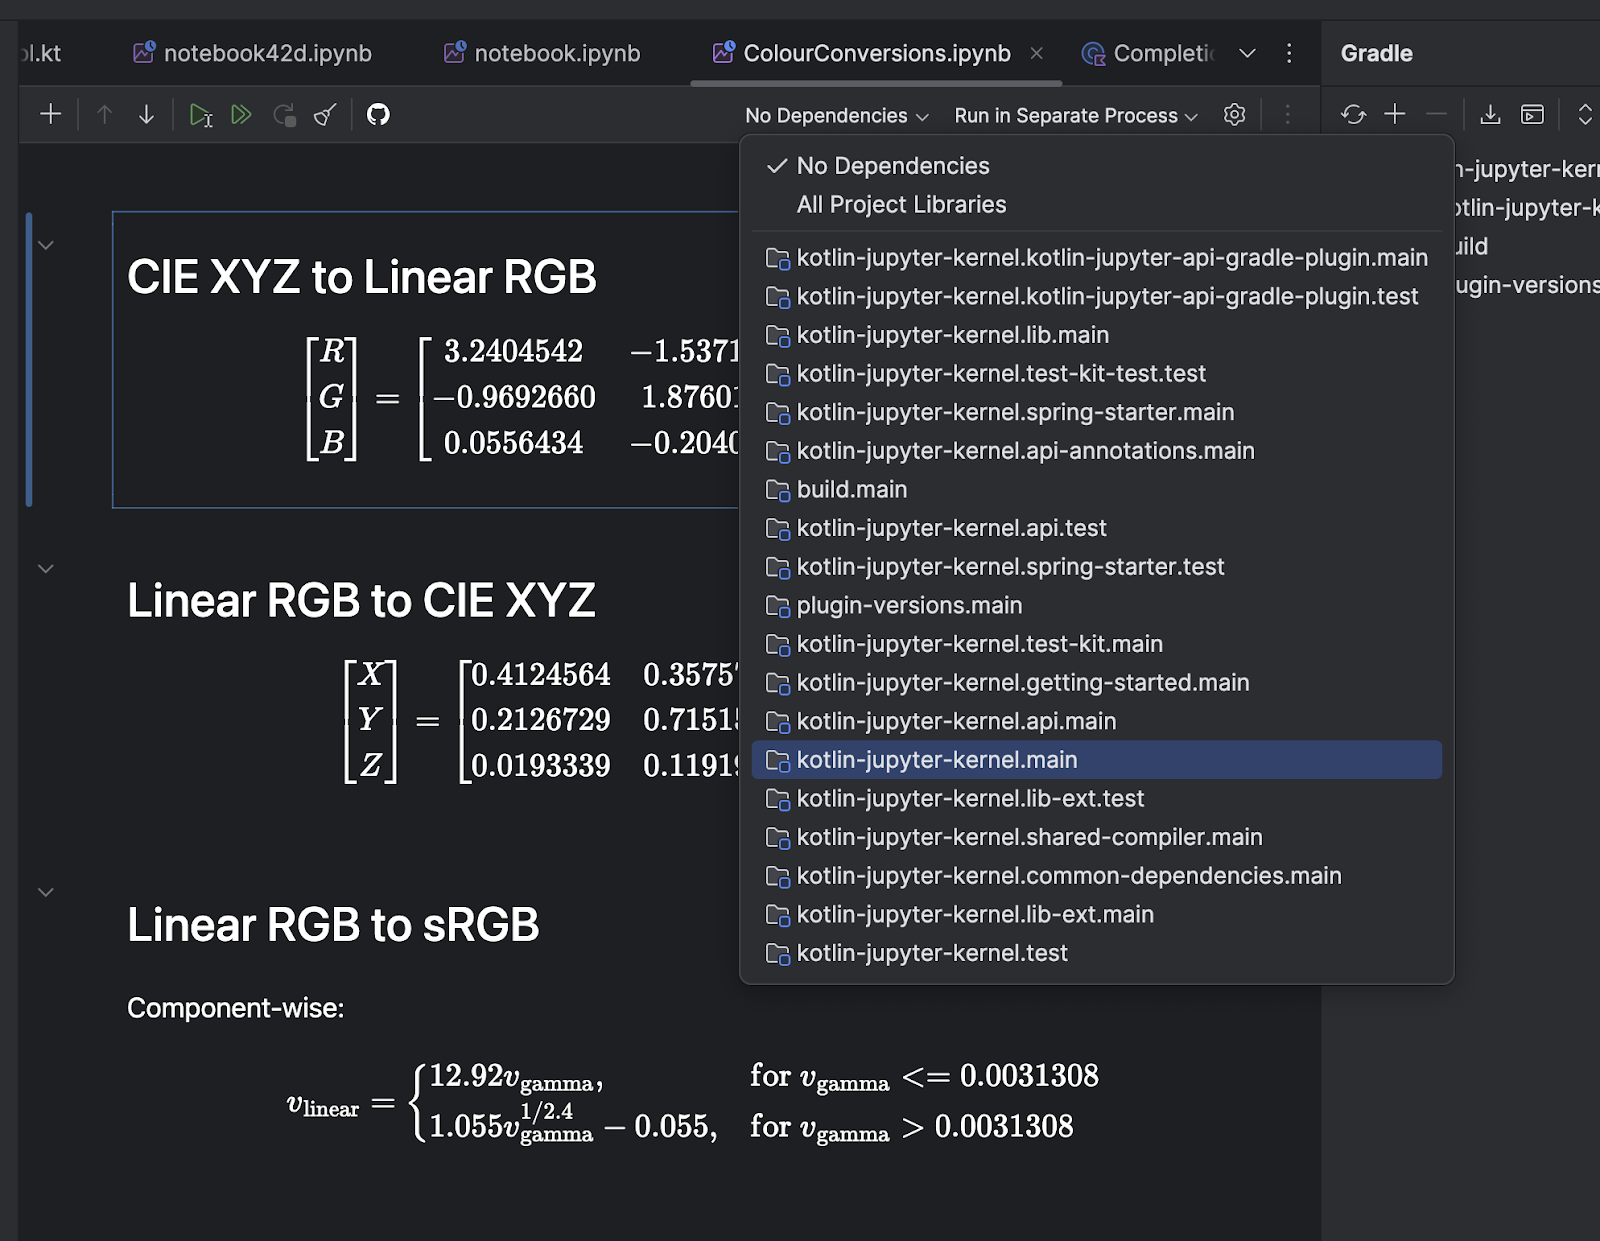Open notebook settings gear icon
The image size is (1600, 1241).
click(x=1235, y=115)
